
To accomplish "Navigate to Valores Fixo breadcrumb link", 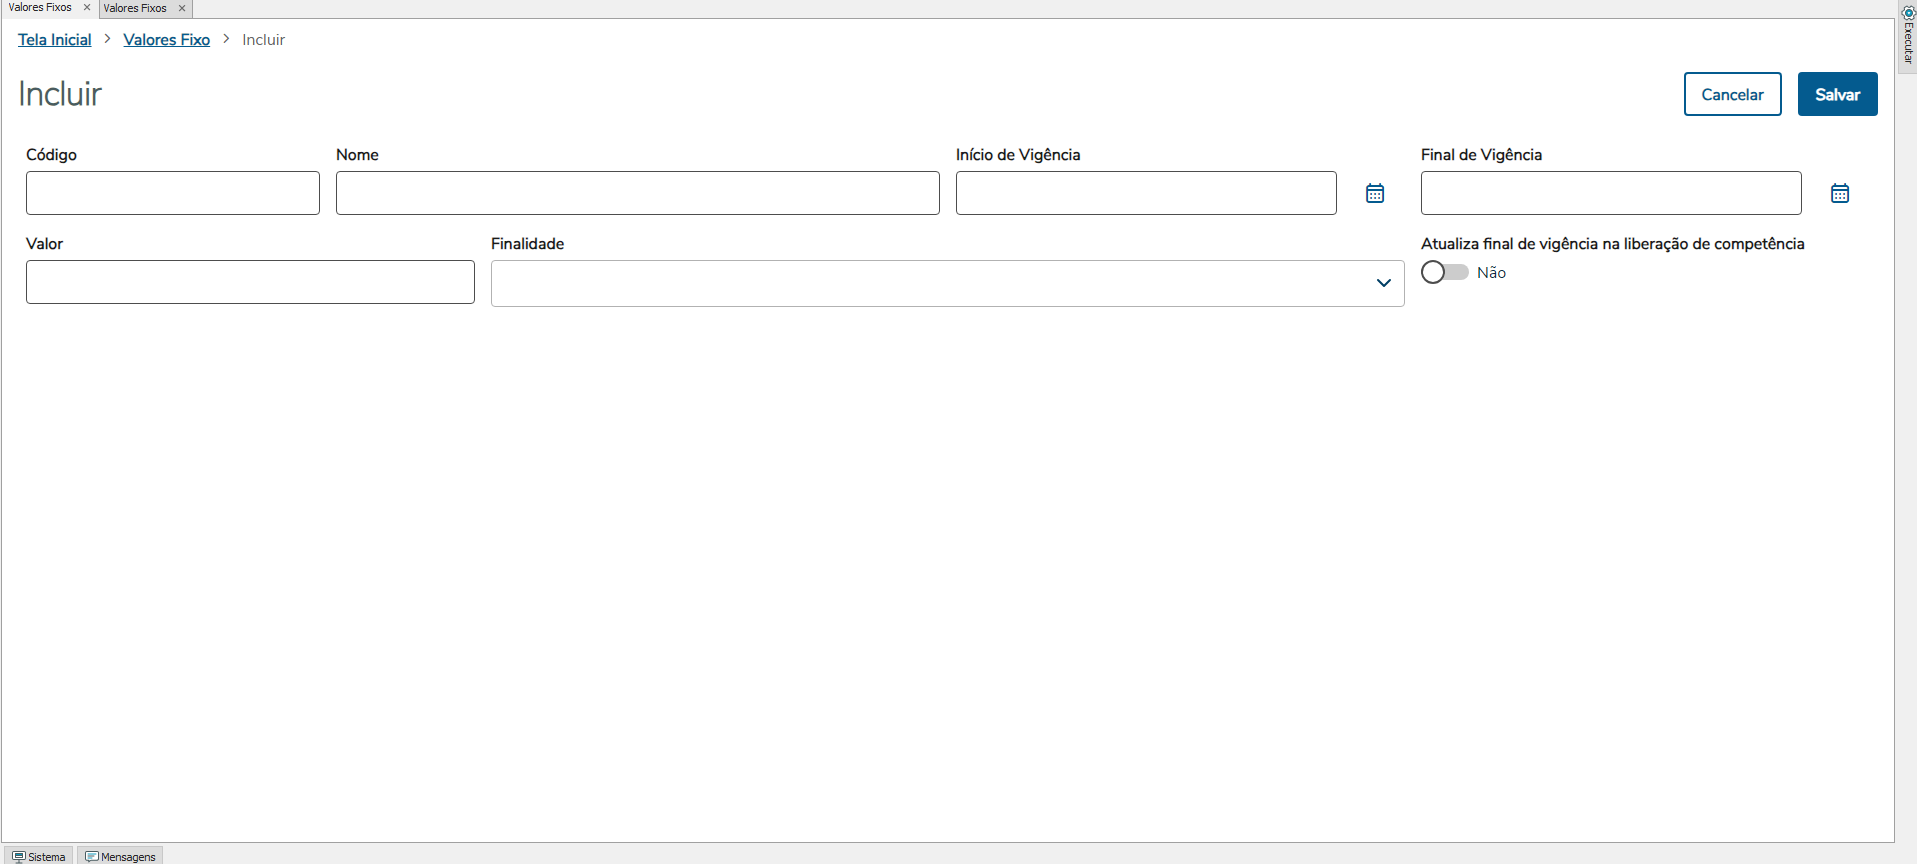I will pos(167,40).
